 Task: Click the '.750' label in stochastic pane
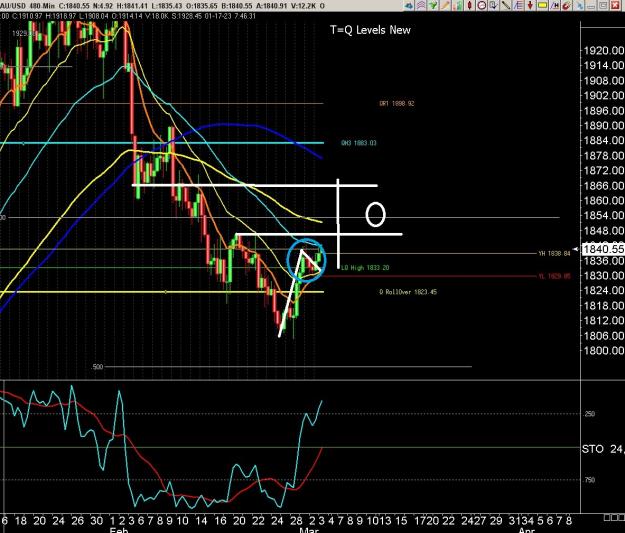(x=590, y=480)
